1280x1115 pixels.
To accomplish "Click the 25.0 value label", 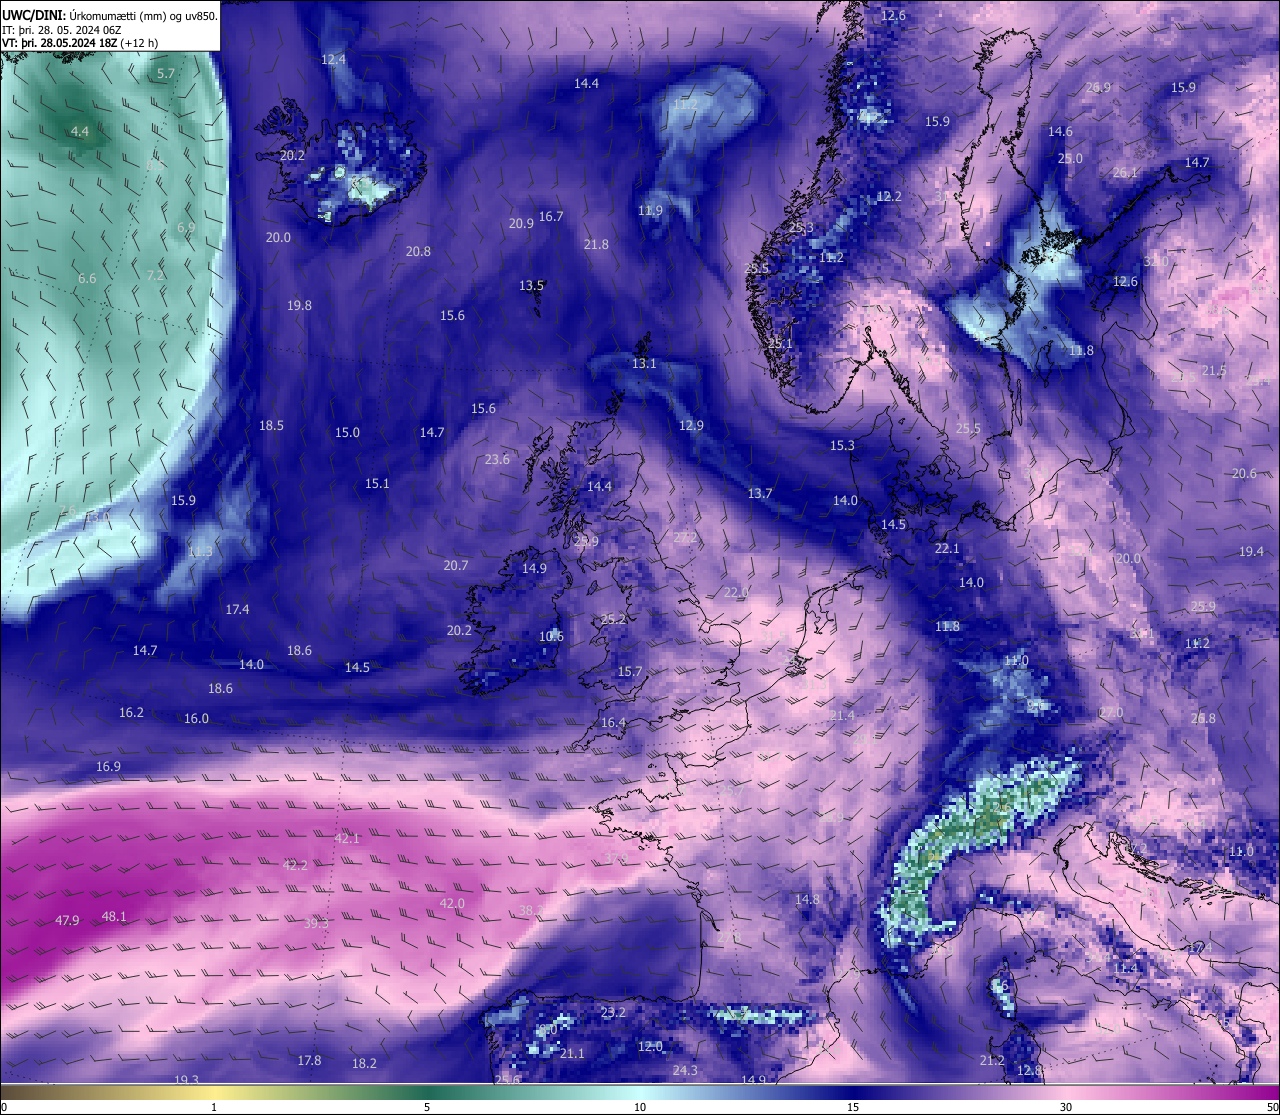I will point(1070,158).
